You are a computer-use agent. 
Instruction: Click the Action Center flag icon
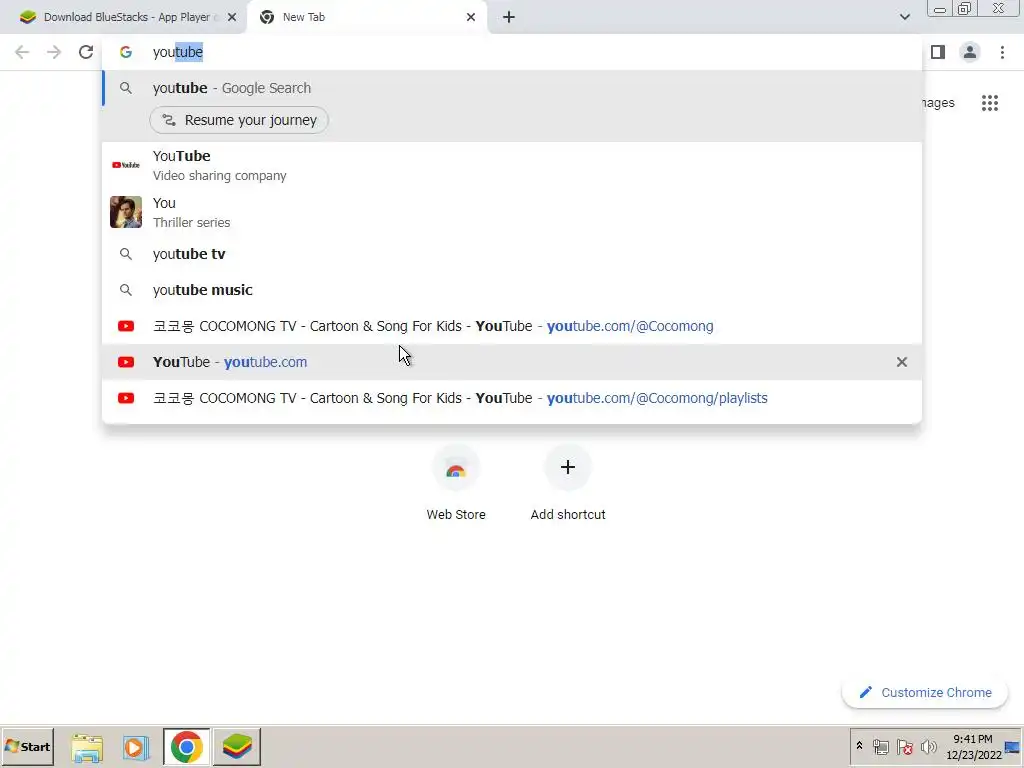pyautogui.click(x=904, y=746)
